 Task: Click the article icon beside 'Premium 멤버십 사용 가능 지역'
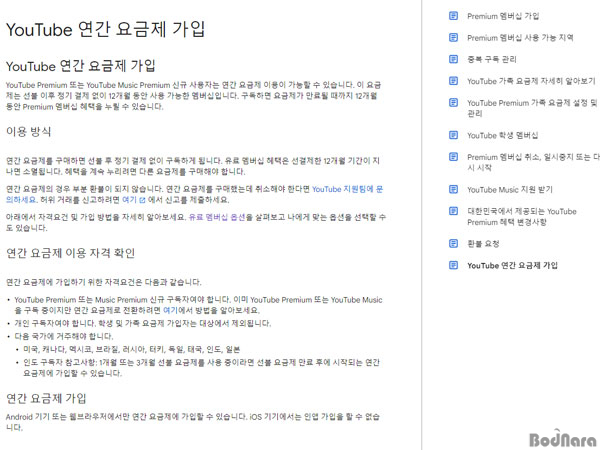(453, 38)
